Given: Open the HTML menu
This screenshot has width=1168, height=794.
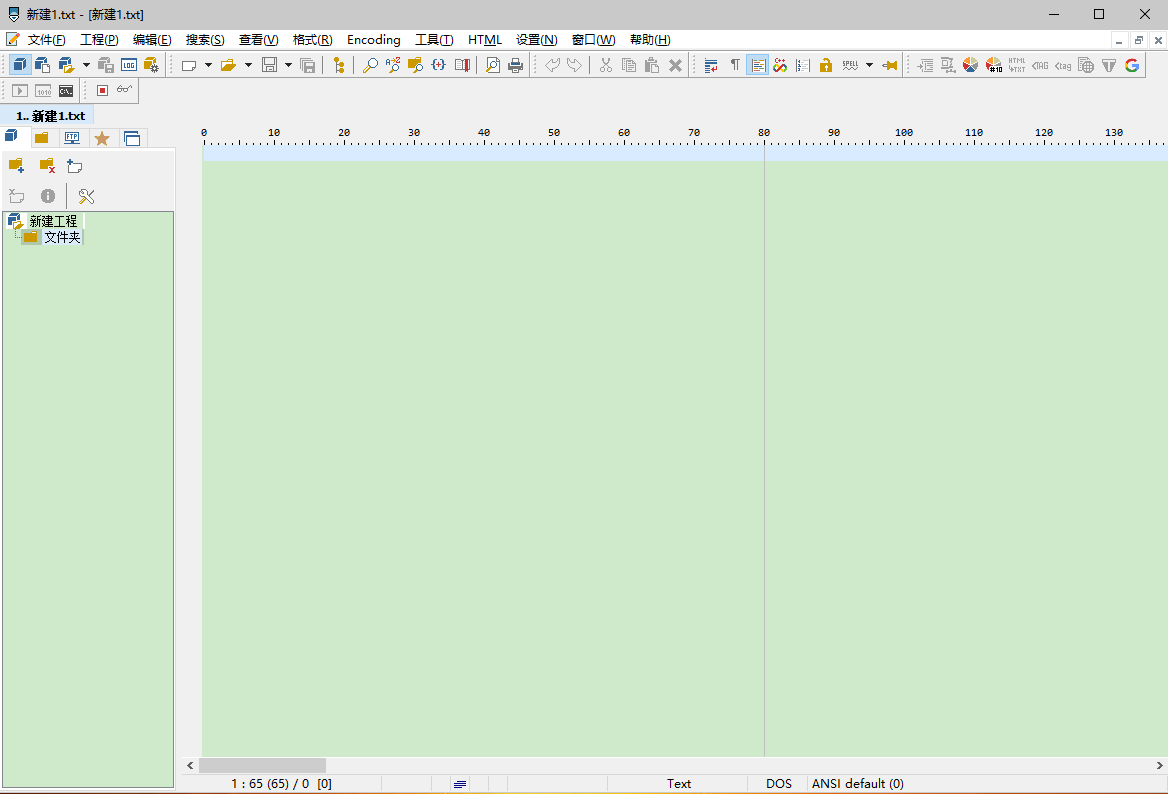Looking at the screenshot, I should pos(484,40).
